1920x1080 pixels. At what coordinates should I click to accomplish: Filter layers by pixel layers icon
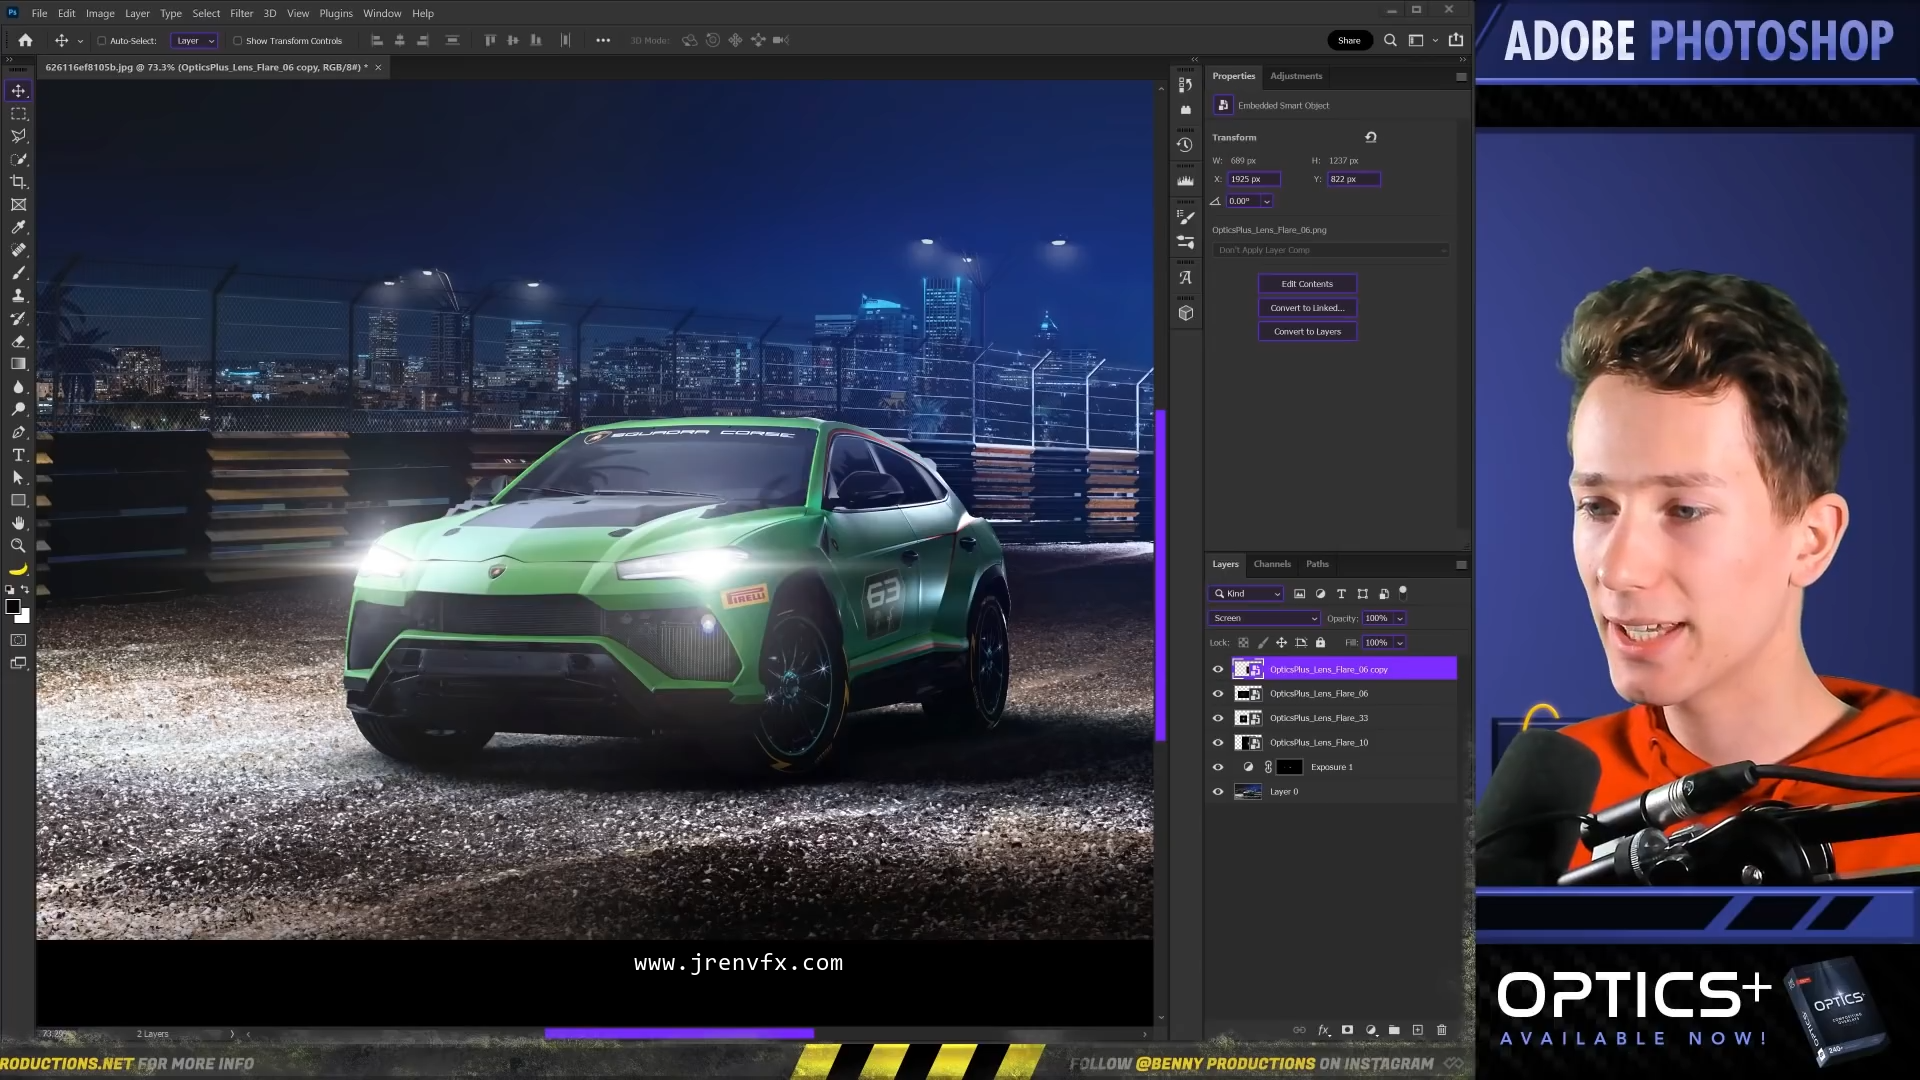coord(1299,594)
